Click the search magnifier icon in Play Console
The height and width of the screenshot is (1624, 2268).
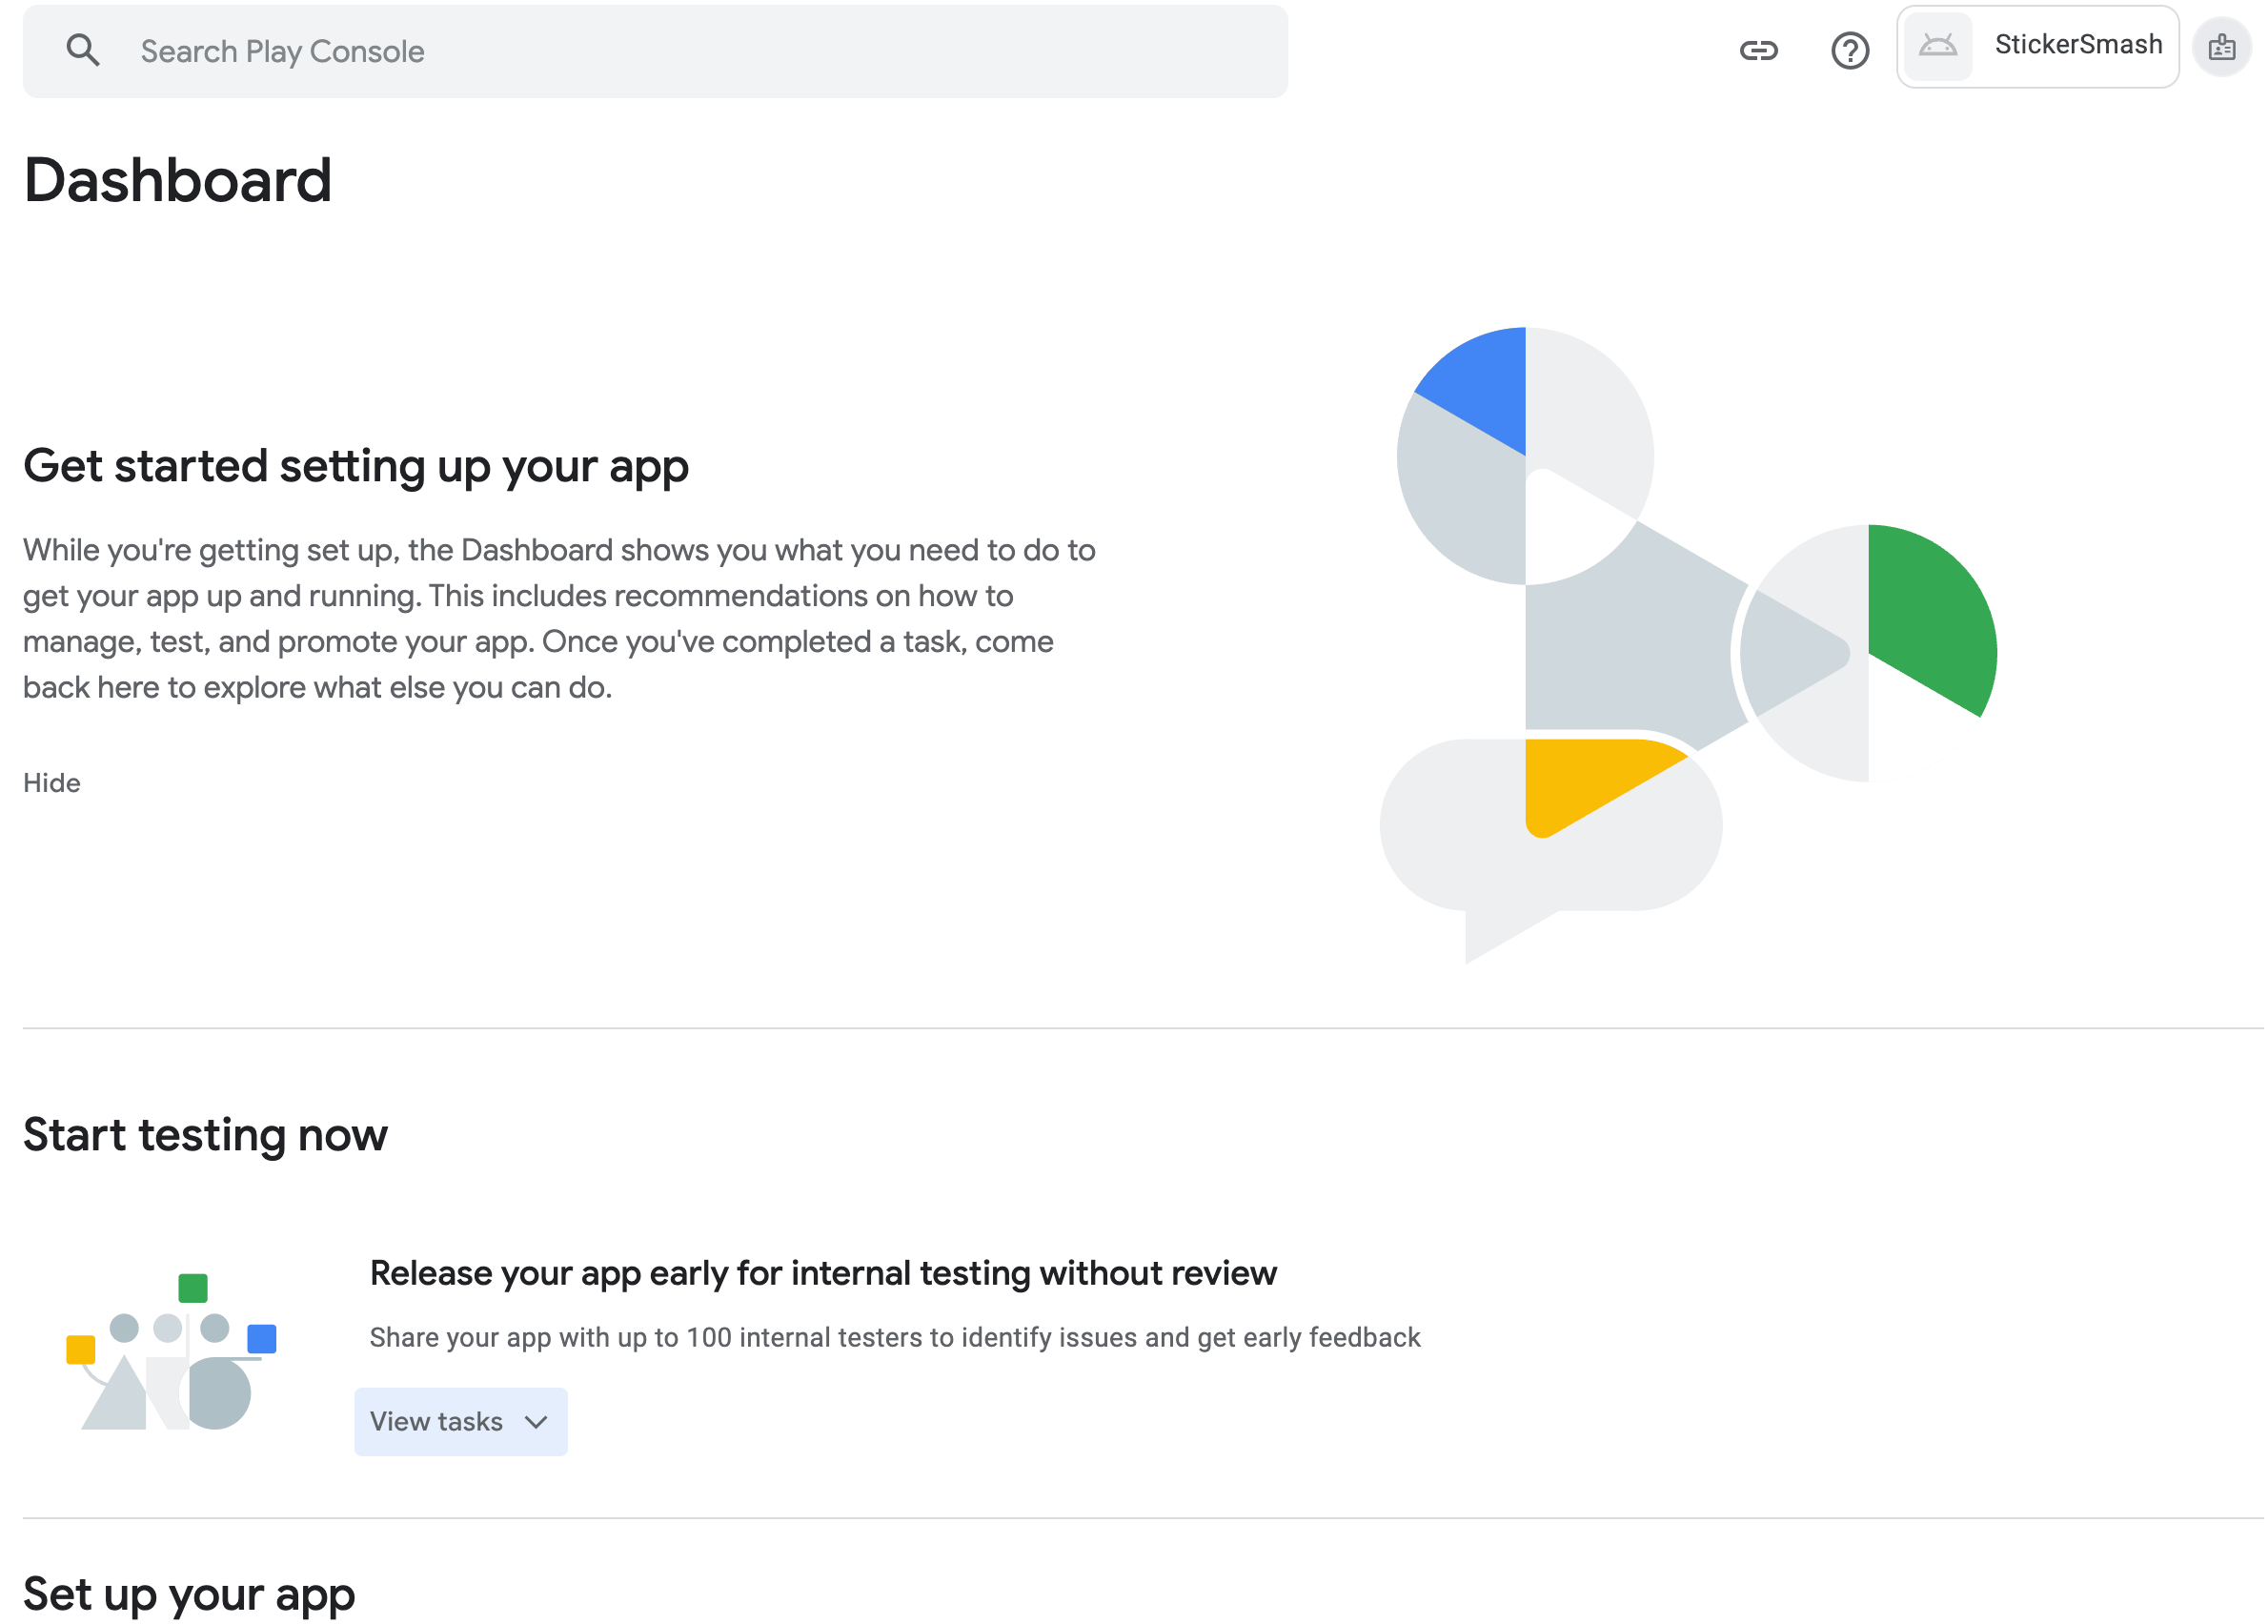[x=84, y=50]
